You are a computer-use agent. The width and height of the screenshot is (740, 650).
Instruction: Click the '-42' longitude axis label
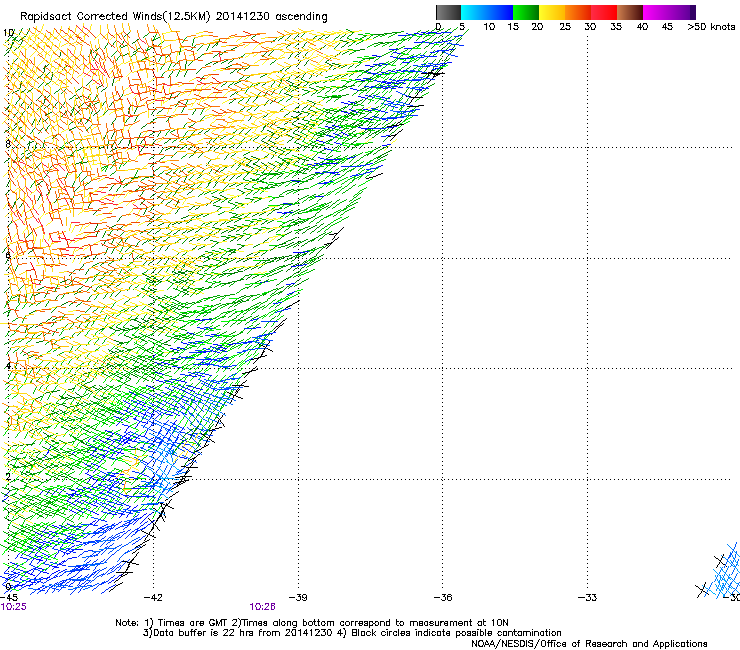(153, 598)
